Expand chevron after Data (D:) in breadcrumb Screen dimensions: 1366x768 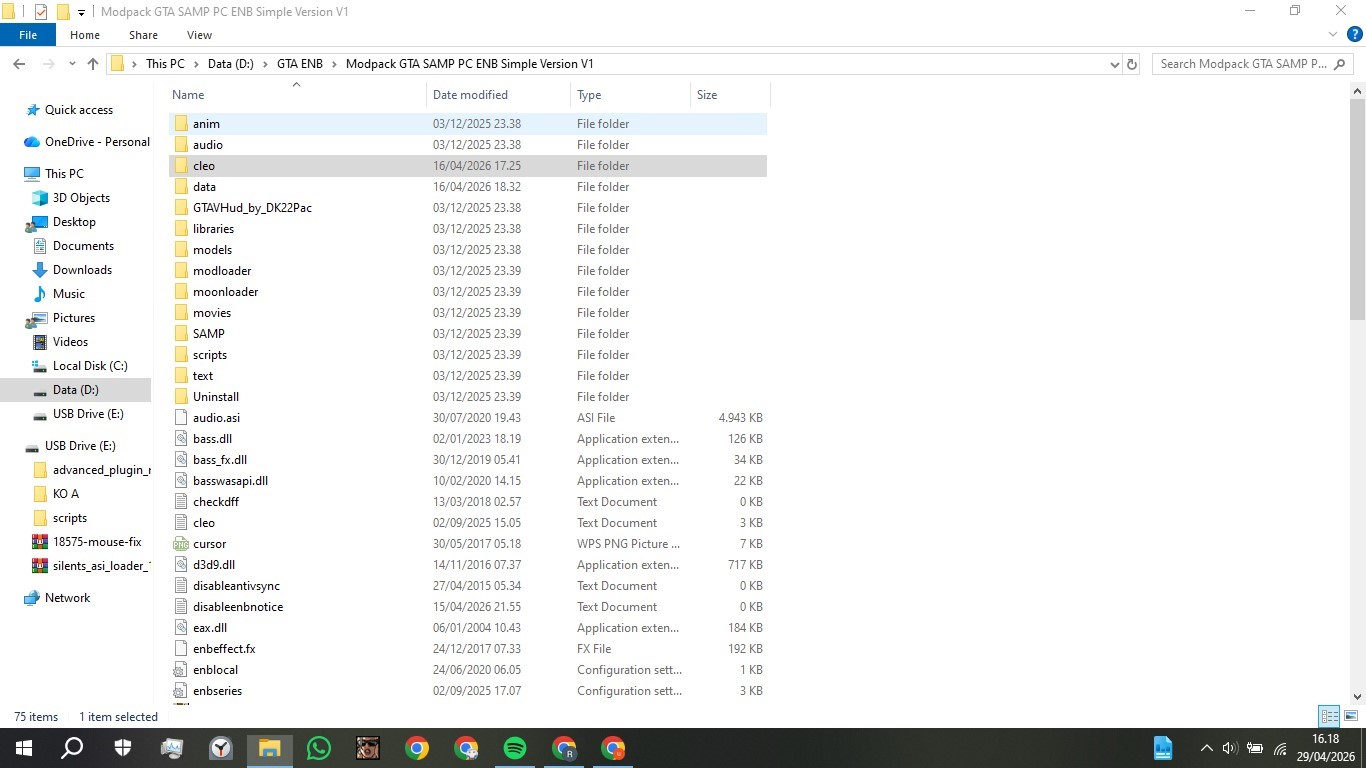(265, 64)
